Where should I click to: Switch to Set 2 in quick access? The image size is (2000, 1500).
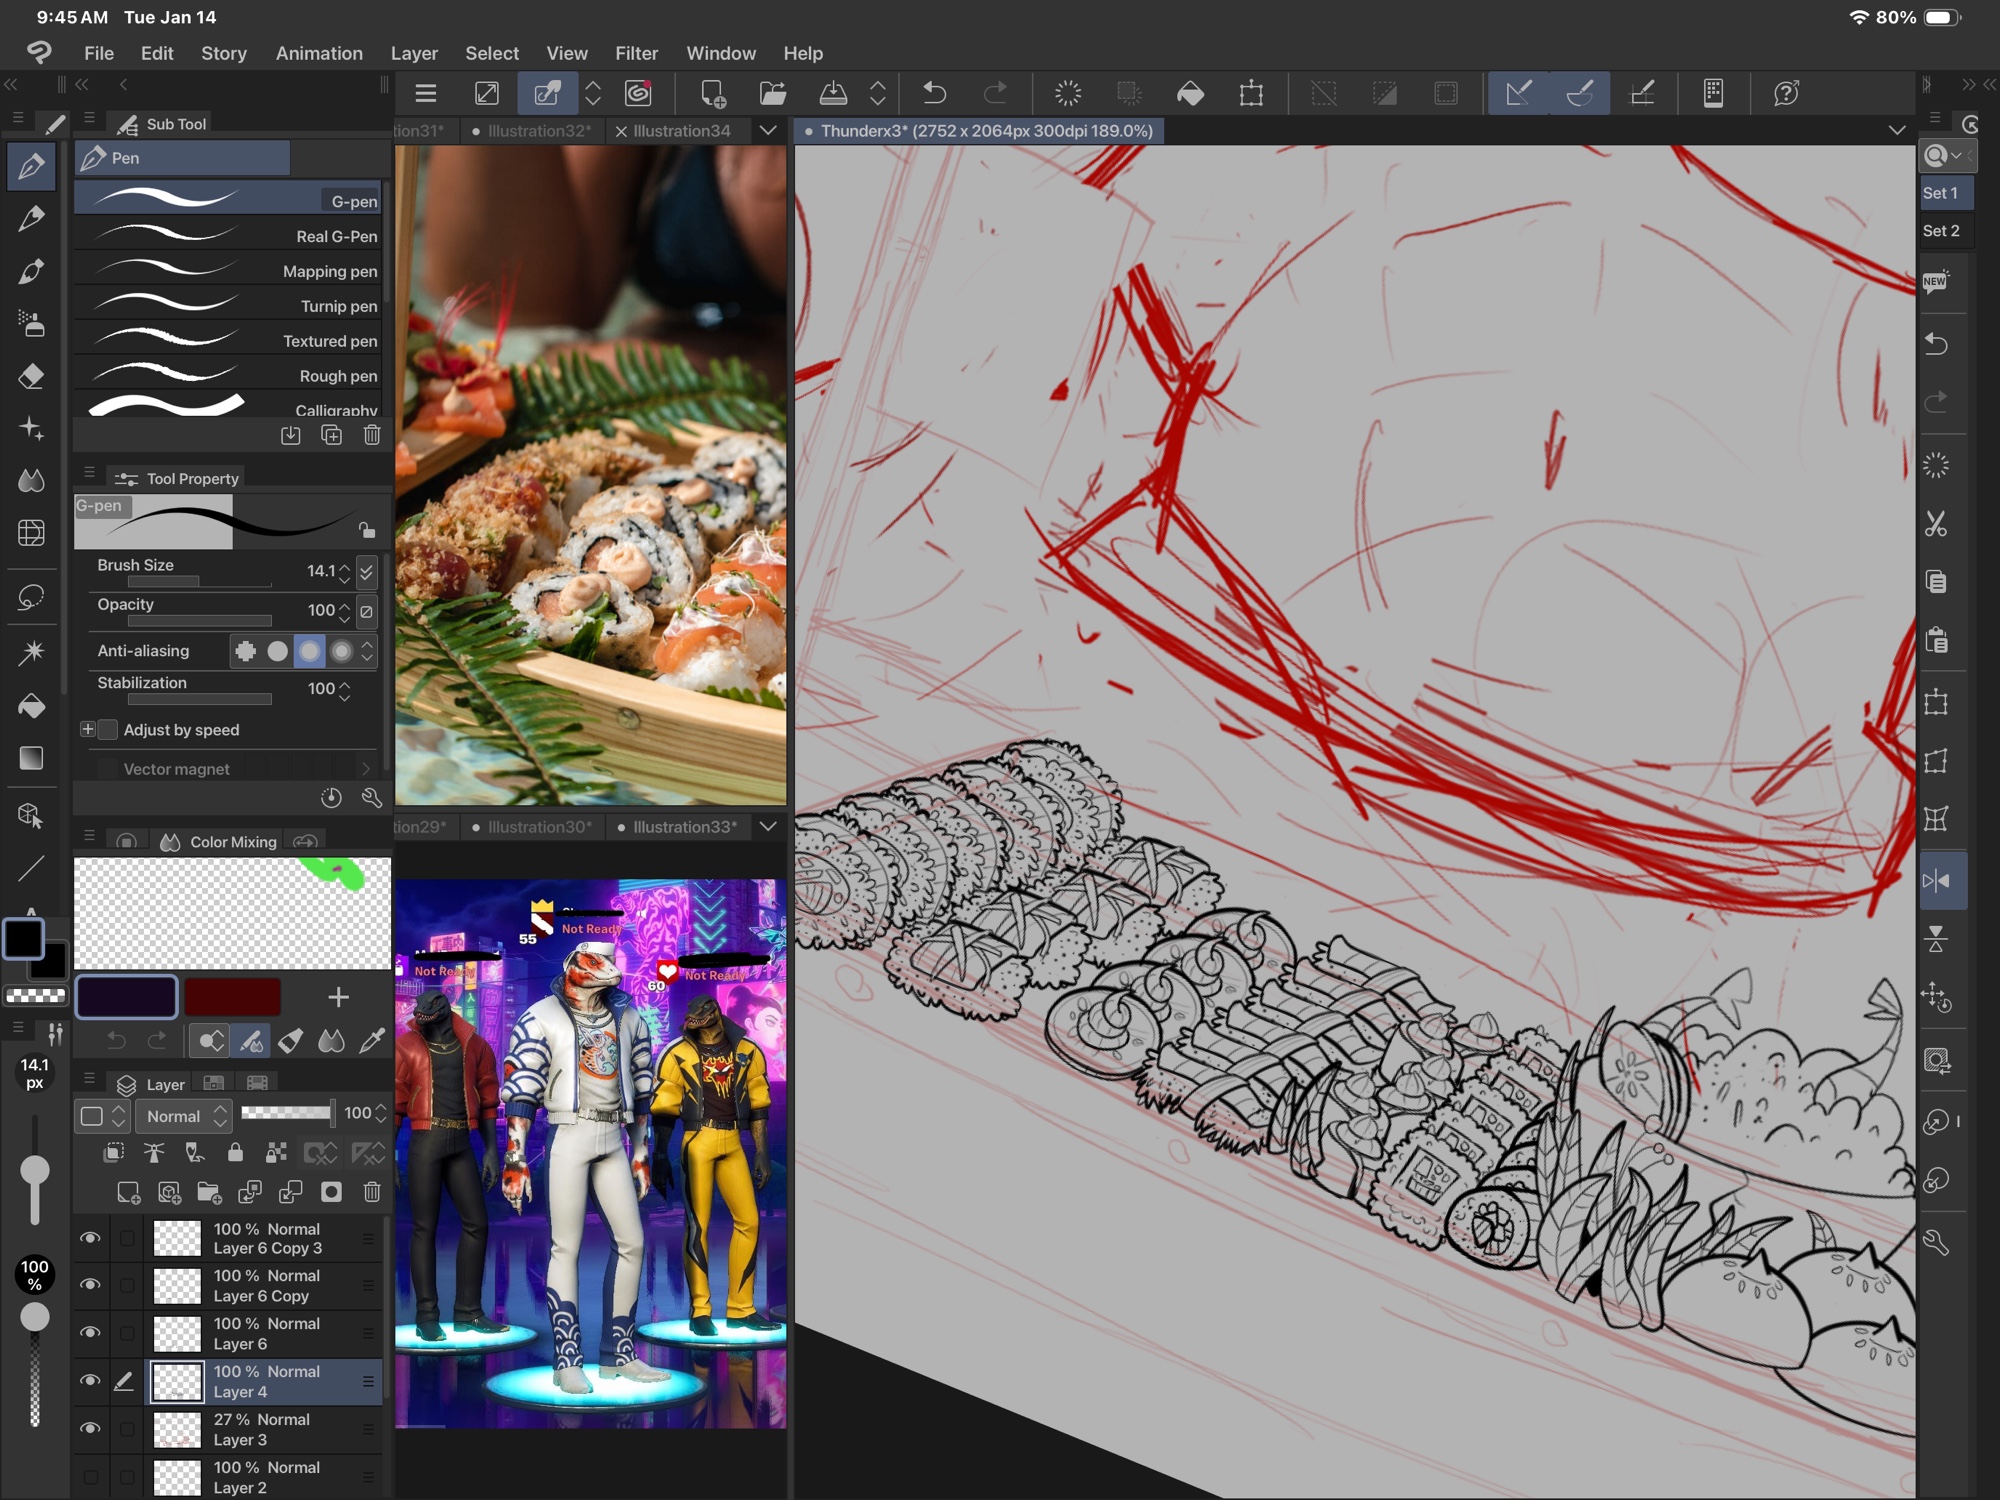pyautogui.click(x=1940, y=231)
